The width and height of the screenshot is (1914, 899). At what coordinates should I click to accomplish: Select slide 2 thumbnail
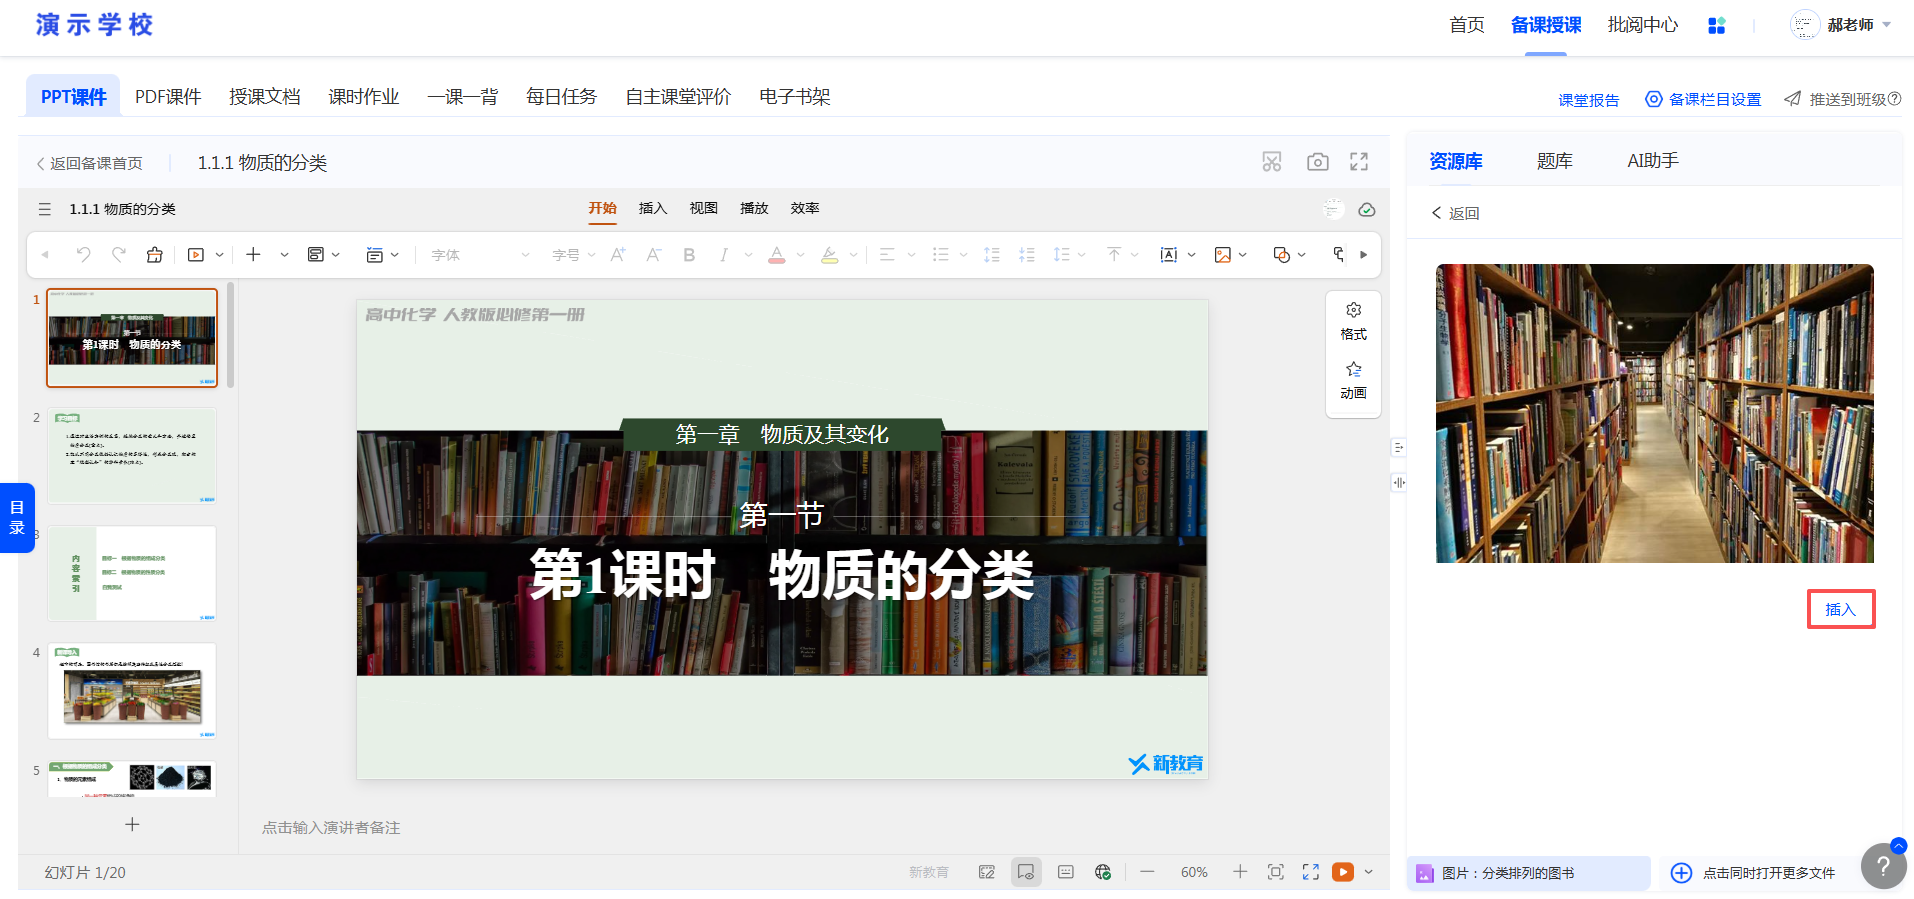132,456
